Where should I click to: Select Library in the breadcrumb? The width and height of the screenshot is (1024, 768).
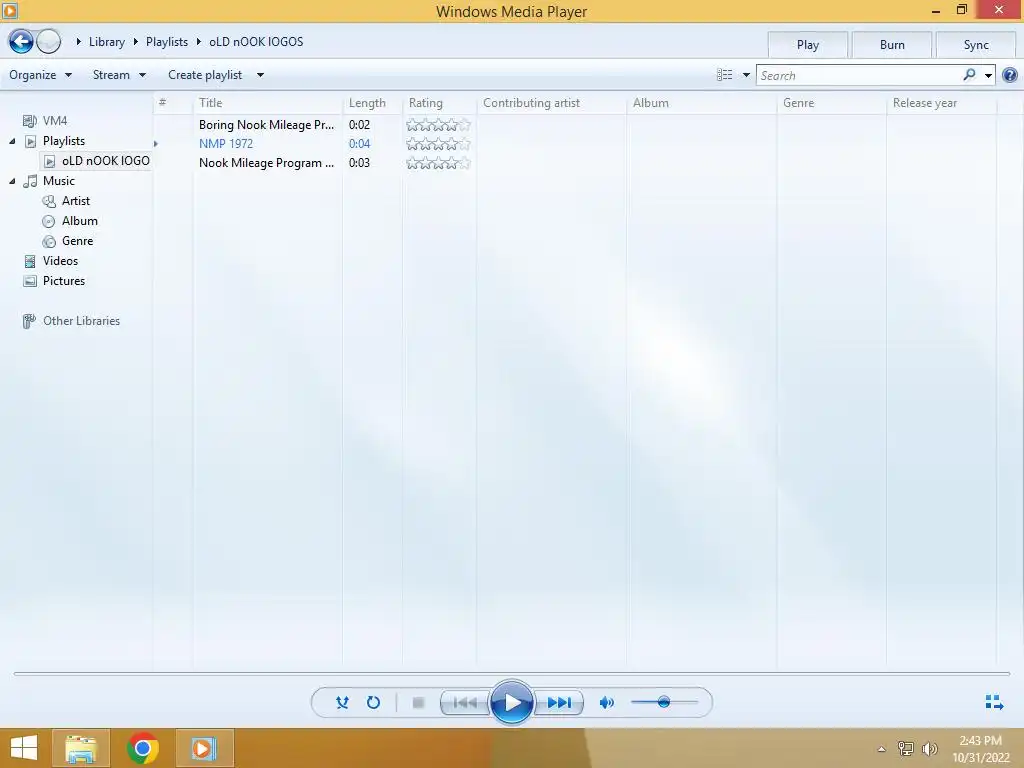(x=106, y=42)
